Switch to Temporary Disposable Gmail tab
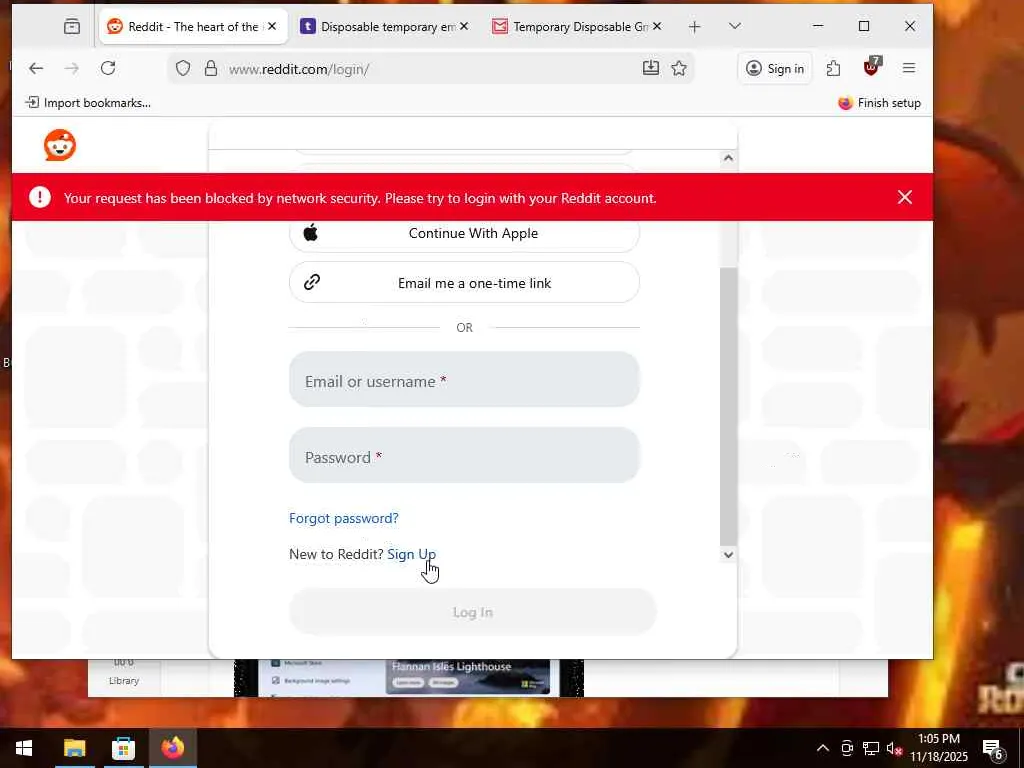The image size is (1024, 768). [x=577, y=27]
